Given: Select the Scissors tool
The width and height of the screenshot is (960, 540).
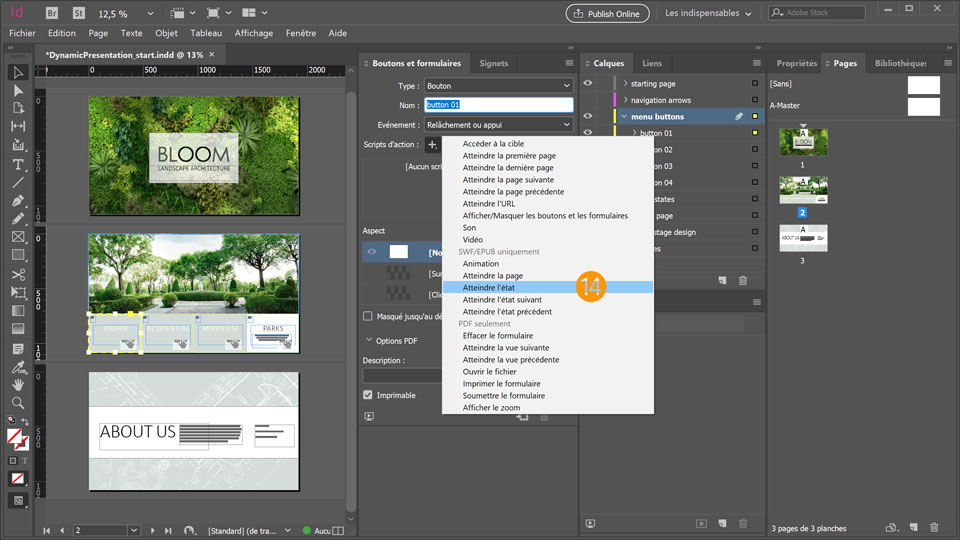Looking at the screenshot, I should point(18,274).
